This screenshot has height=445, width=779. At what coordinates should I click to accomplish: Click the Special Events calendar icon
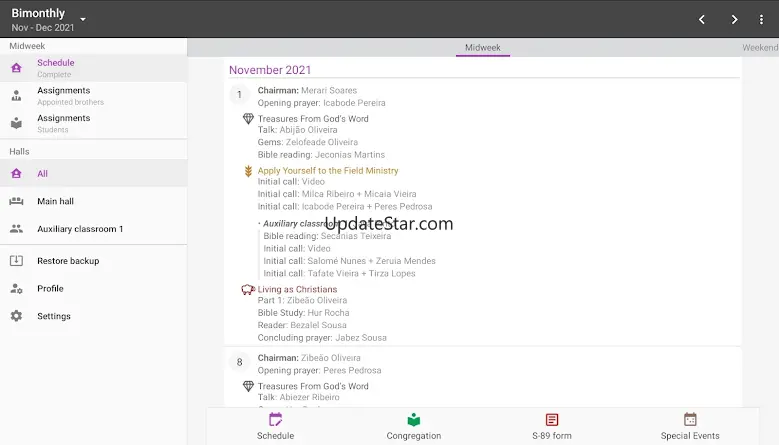coord(690,420)
